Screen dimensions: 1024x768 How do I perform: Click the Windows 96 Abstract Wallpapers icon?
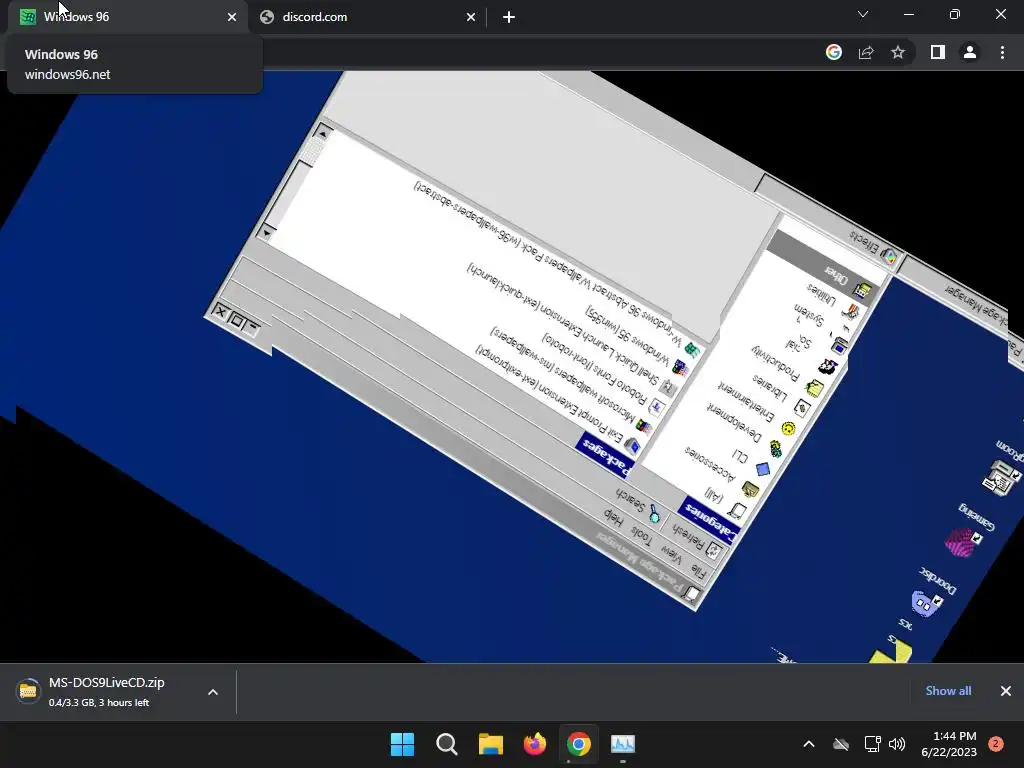point(692,349)
